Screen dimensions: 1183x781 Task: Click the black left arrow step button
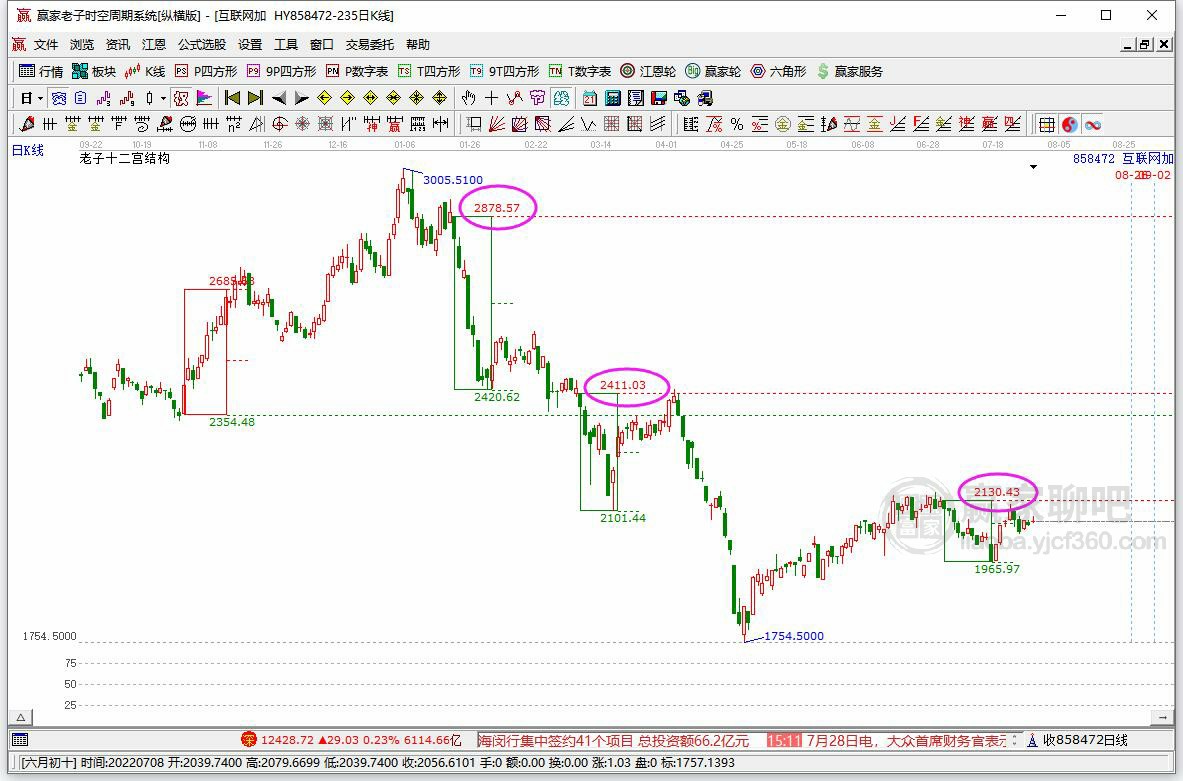(278, 98)
